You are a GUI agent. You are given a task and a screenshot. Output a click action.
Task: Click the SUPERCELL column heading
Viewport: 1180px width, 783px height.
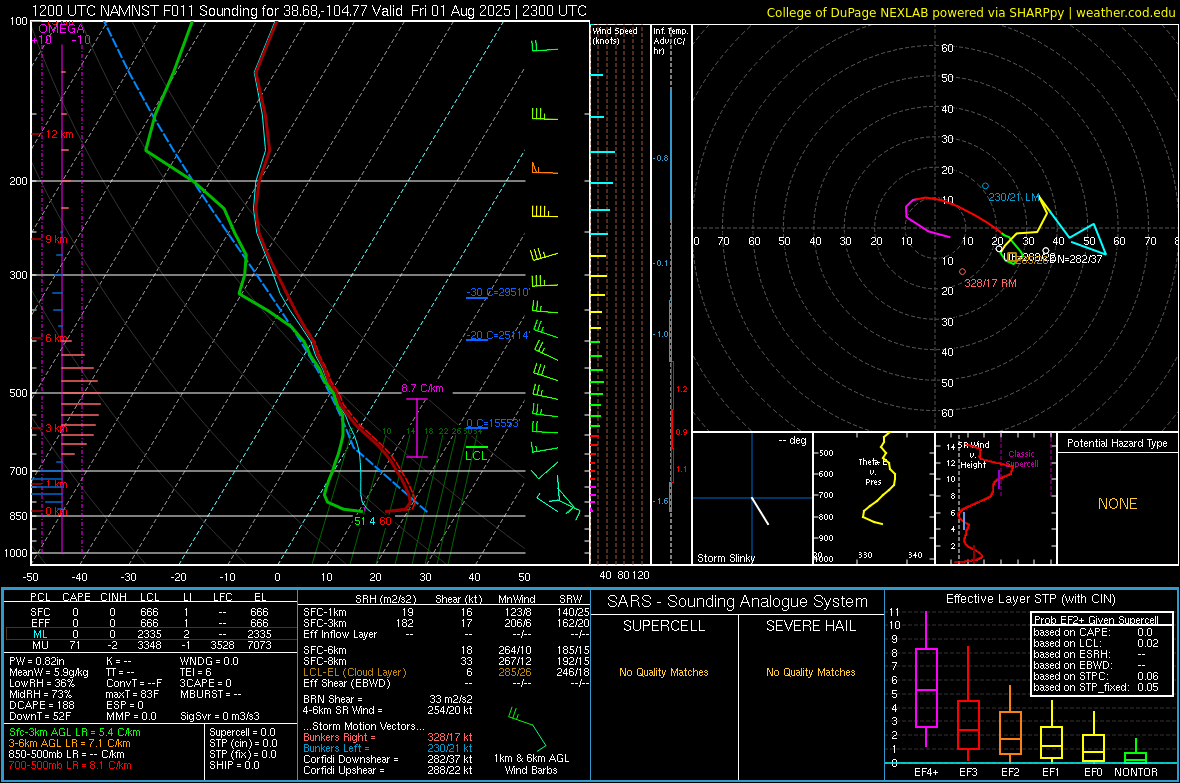(x=664, y=626)
